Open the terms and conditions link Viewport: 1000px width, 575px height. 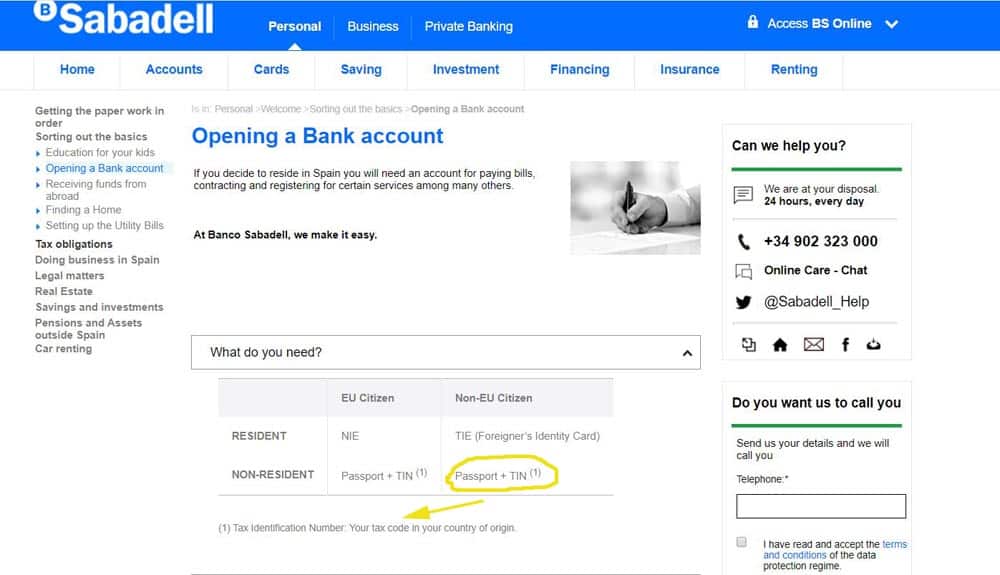[835, 550]
